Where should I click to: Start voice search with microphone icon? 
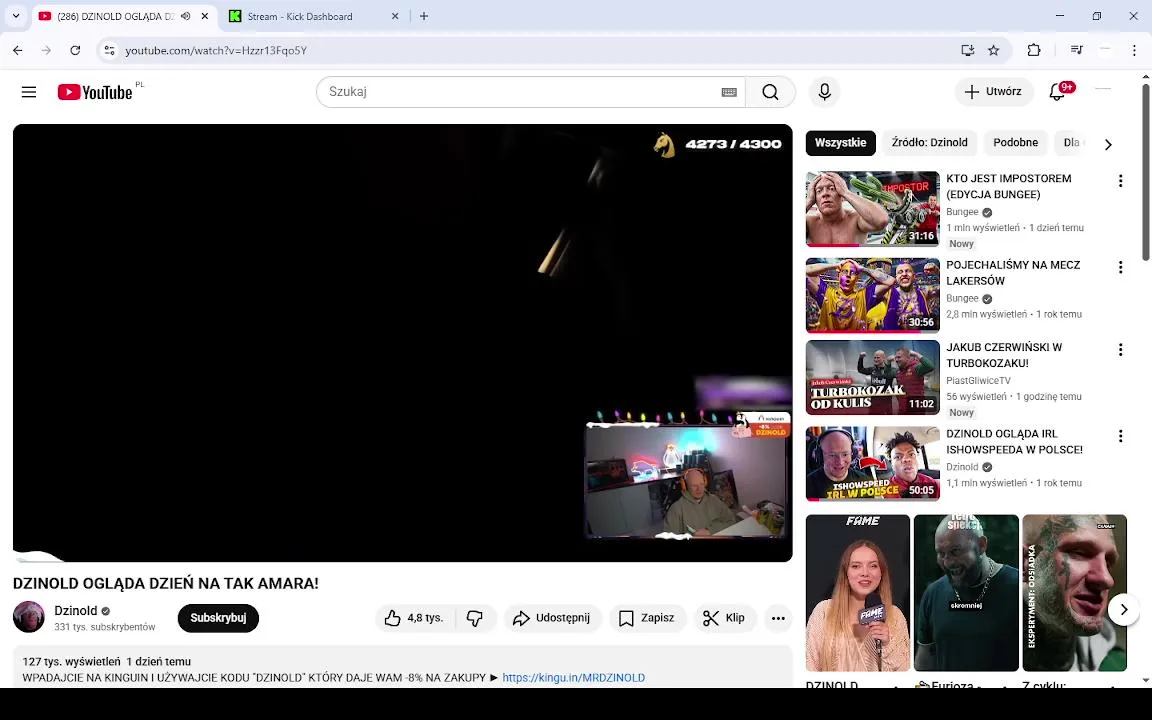point(824,92)
